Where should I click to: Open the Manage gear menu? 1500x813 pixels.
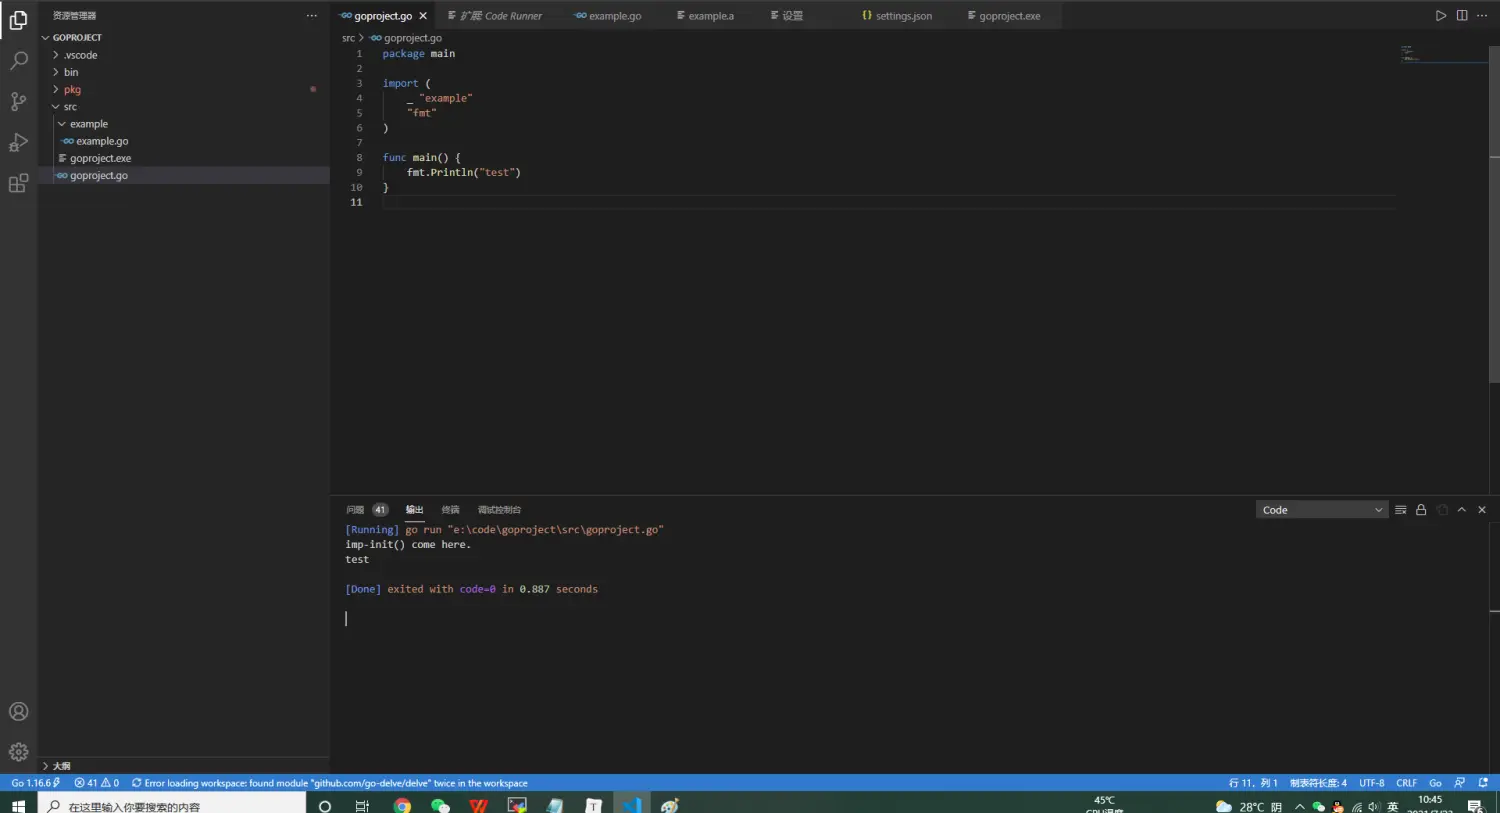point(18,752)
